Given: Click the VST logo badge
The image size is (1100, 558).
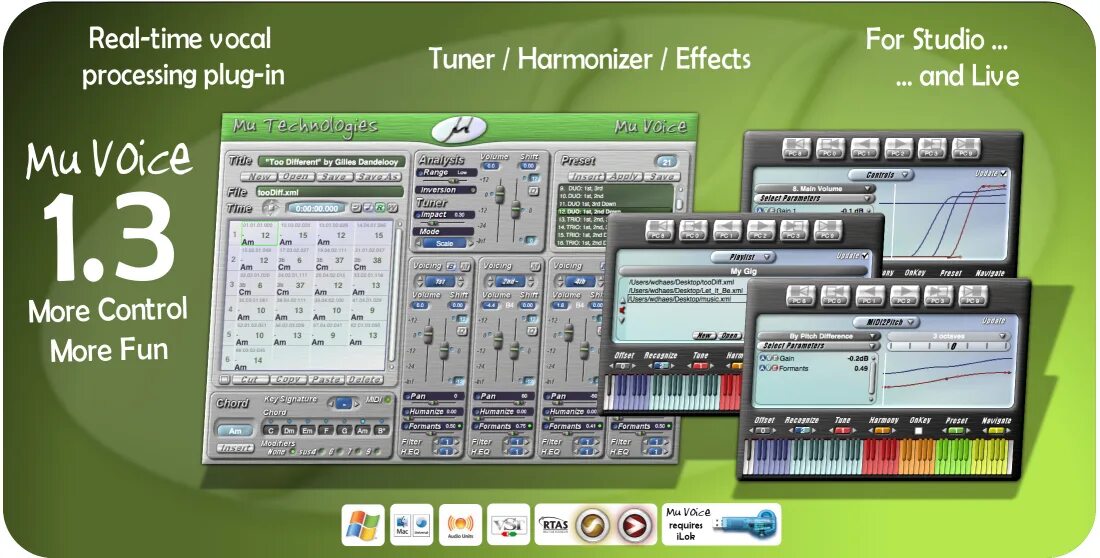Looking at the screenshot, I should click(x=509, y=525).
